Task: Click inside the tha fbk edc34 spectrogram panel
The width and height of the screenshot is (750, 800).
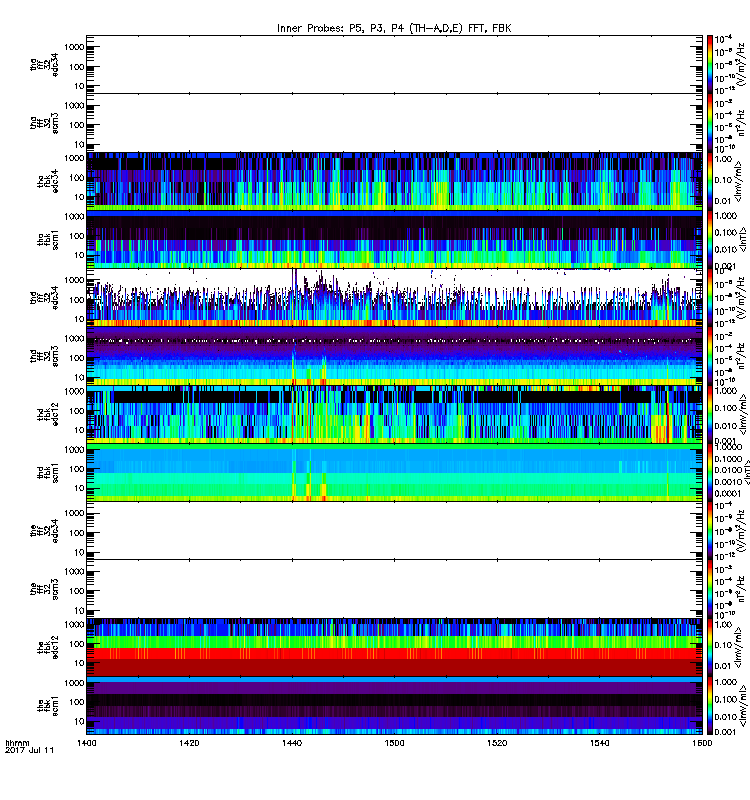Action: [x=394, y=181]
